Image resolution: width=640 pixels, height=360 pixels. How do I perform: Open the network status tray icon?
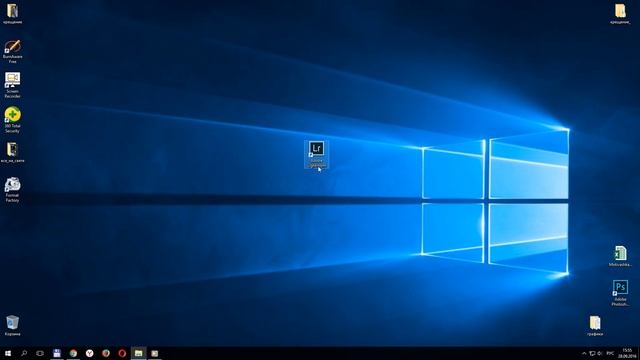(592, 353)
